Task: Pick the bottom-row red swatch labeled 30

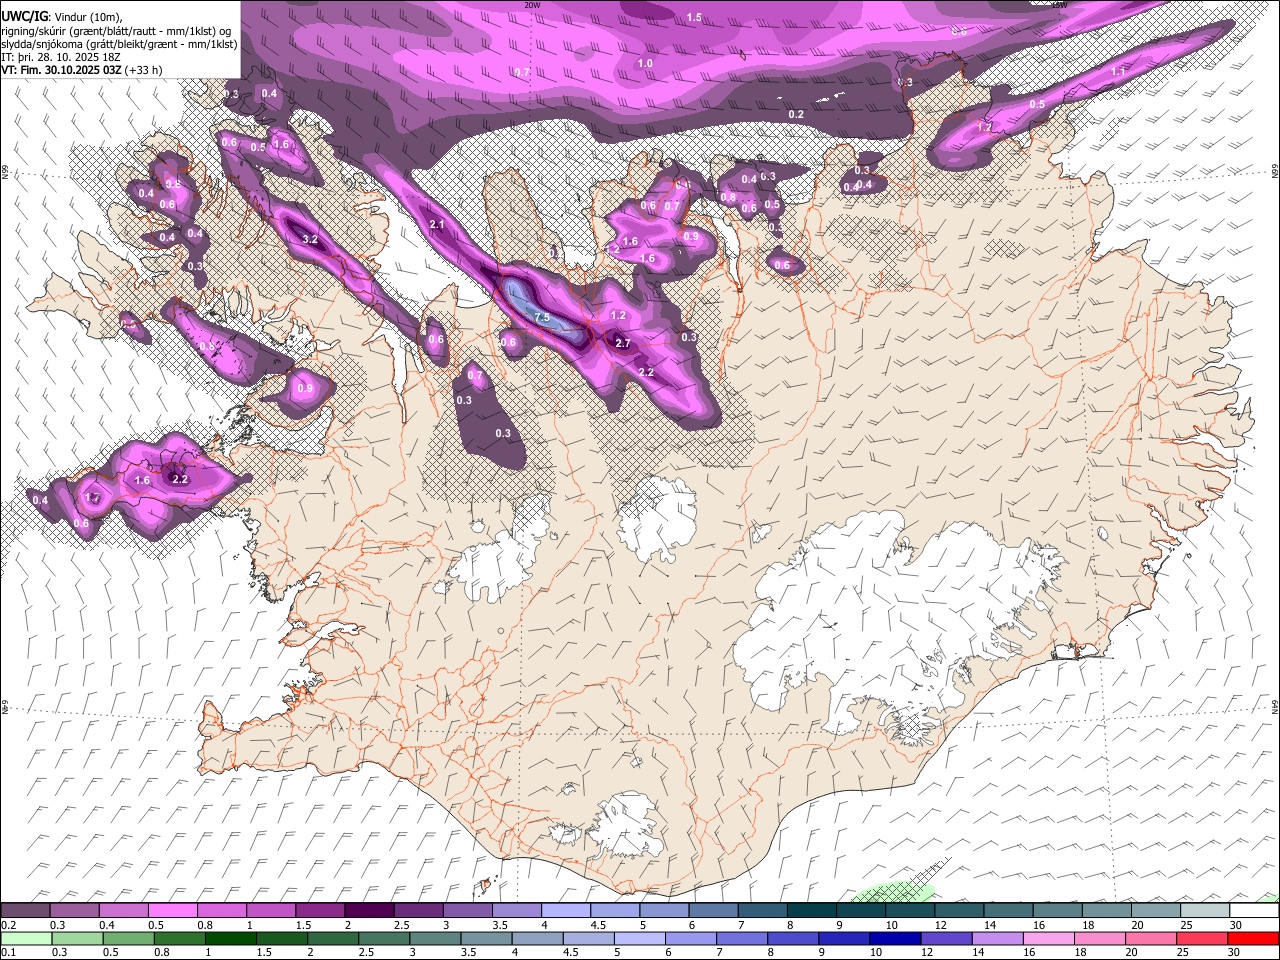Action: tap(1254, 938)
